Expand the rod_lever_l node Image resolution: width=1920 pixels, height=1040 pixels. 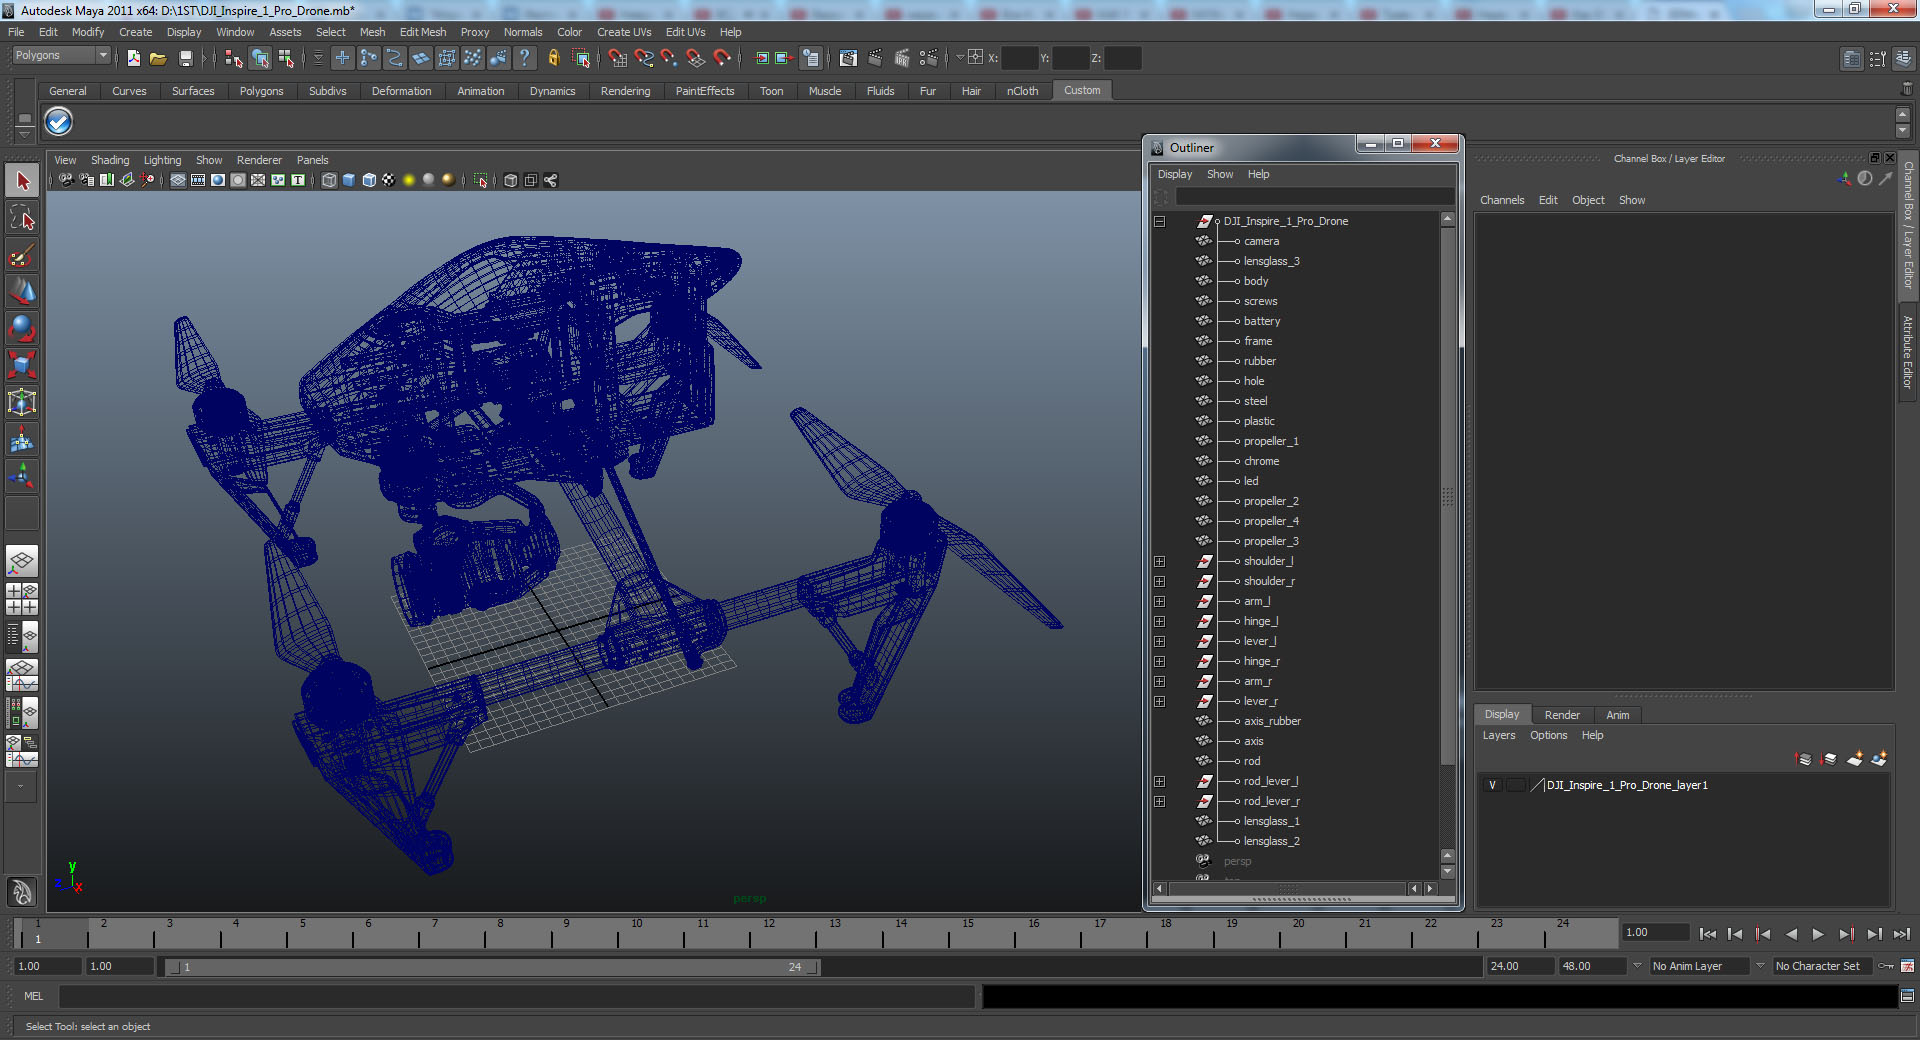1159,781
